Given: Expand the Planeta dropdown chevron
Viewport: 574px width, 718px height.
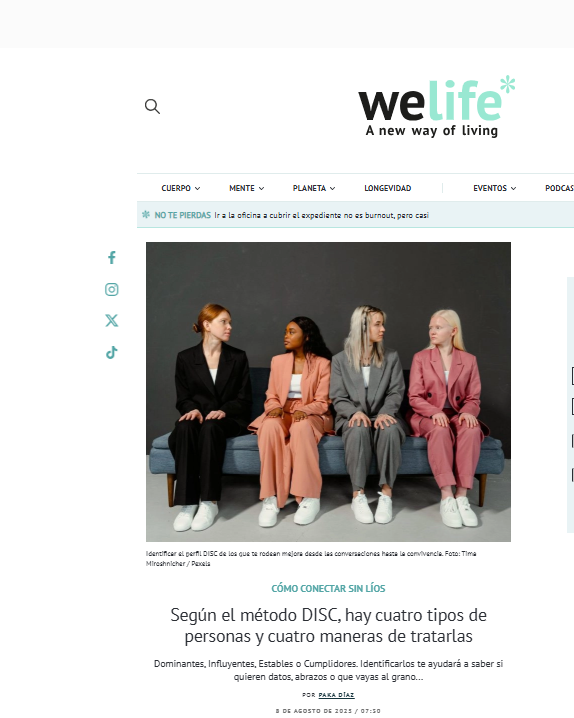Looking at the screenshot, I should 332,188.
